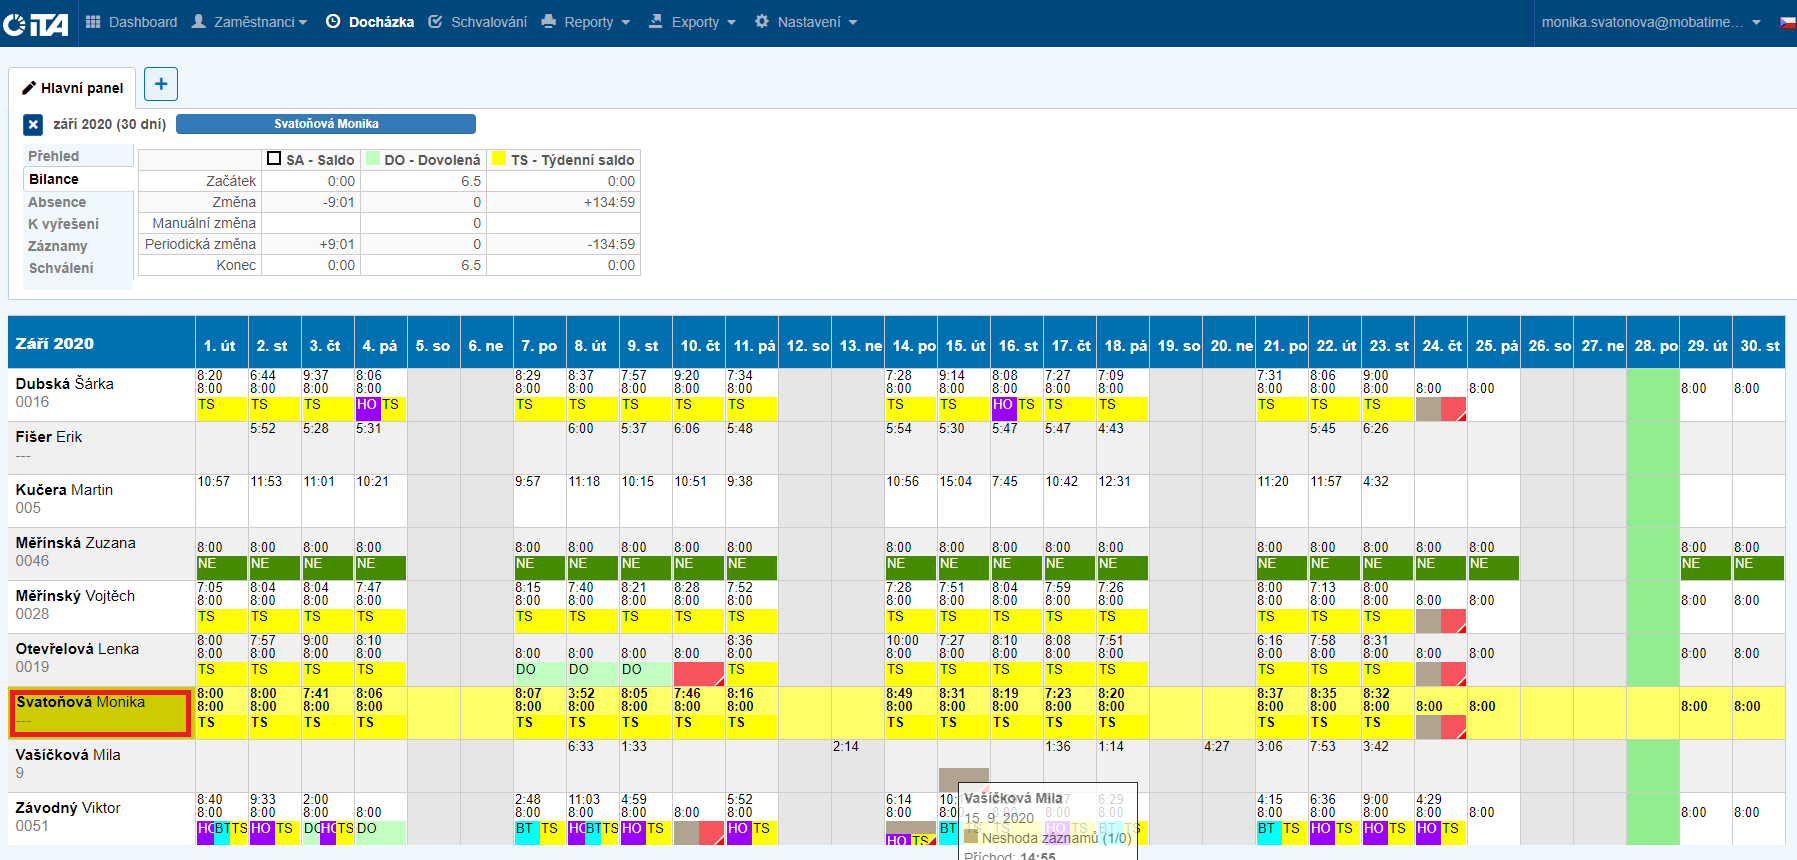Click the Docházka clock icon

(333, 22)
